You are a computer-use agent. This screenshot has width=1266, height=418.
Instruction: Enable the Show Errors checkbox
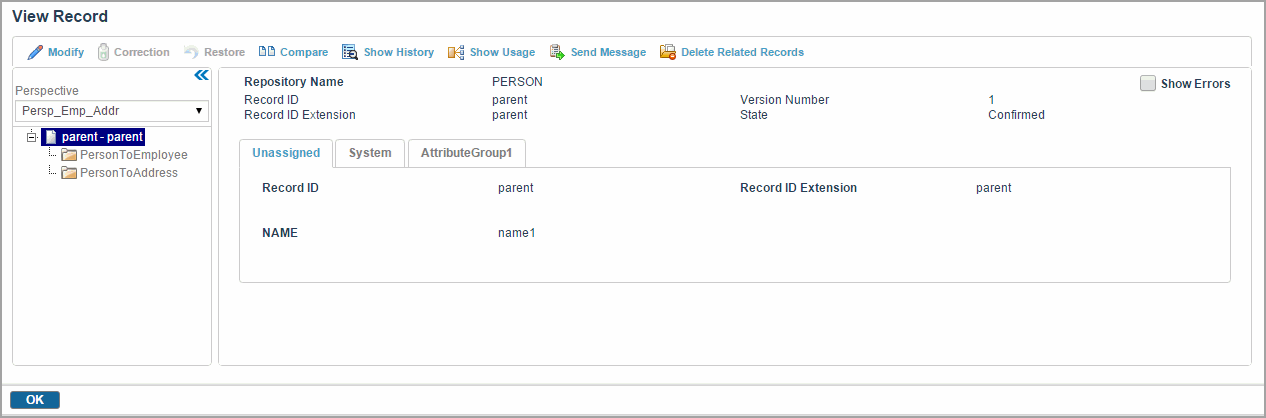click(x=1148, y=84)
